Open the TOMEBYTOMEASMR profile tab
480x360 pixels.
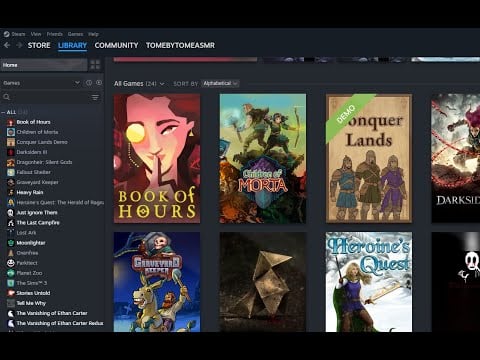180,45
